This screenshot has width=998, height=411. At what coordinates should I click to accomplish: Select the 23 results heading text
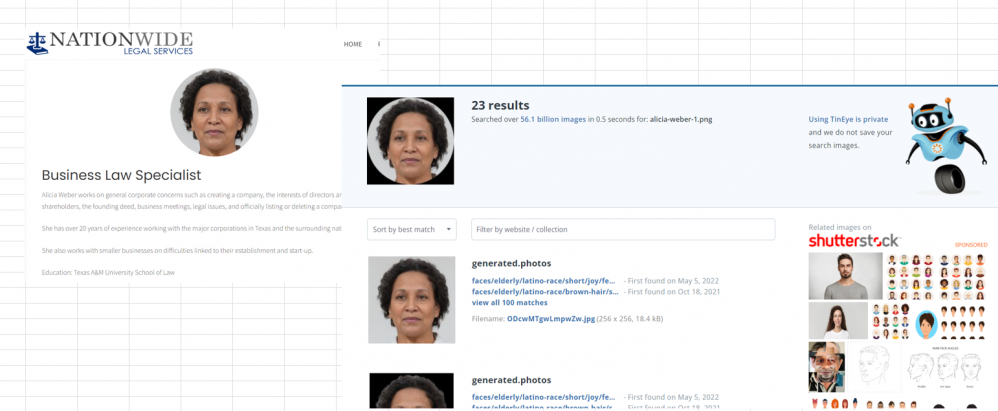(500, 106)
